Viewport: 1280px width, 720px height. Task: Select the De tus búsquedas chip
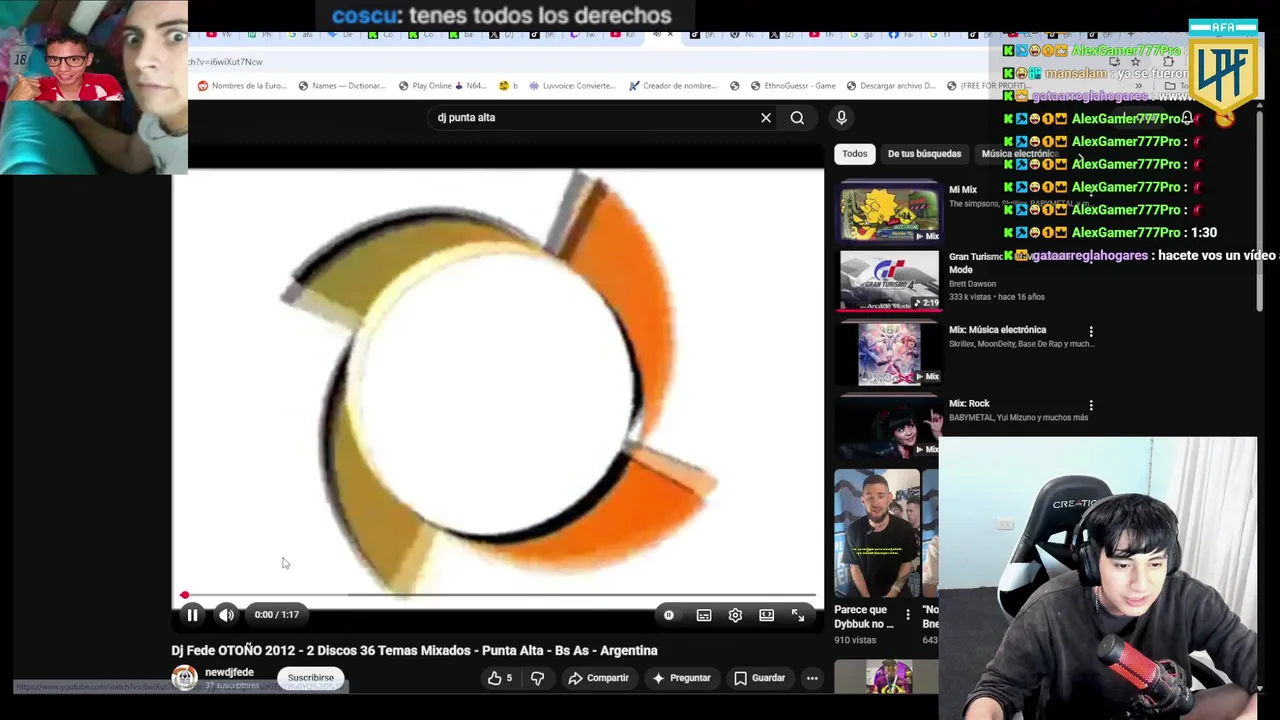924,153
